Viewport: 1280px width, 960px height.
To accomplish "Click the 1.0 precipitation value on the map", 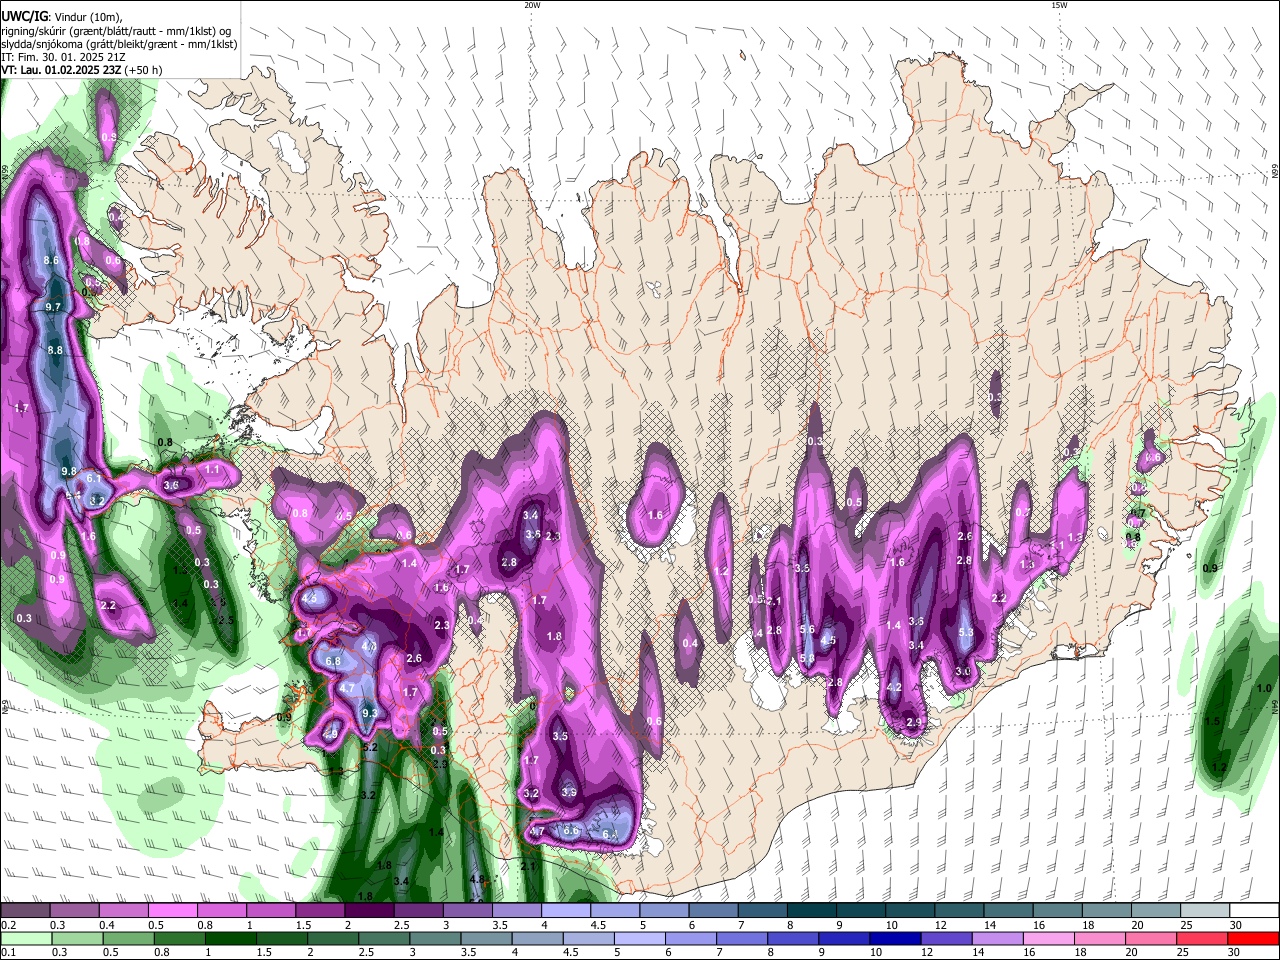I will [1264, 688].
